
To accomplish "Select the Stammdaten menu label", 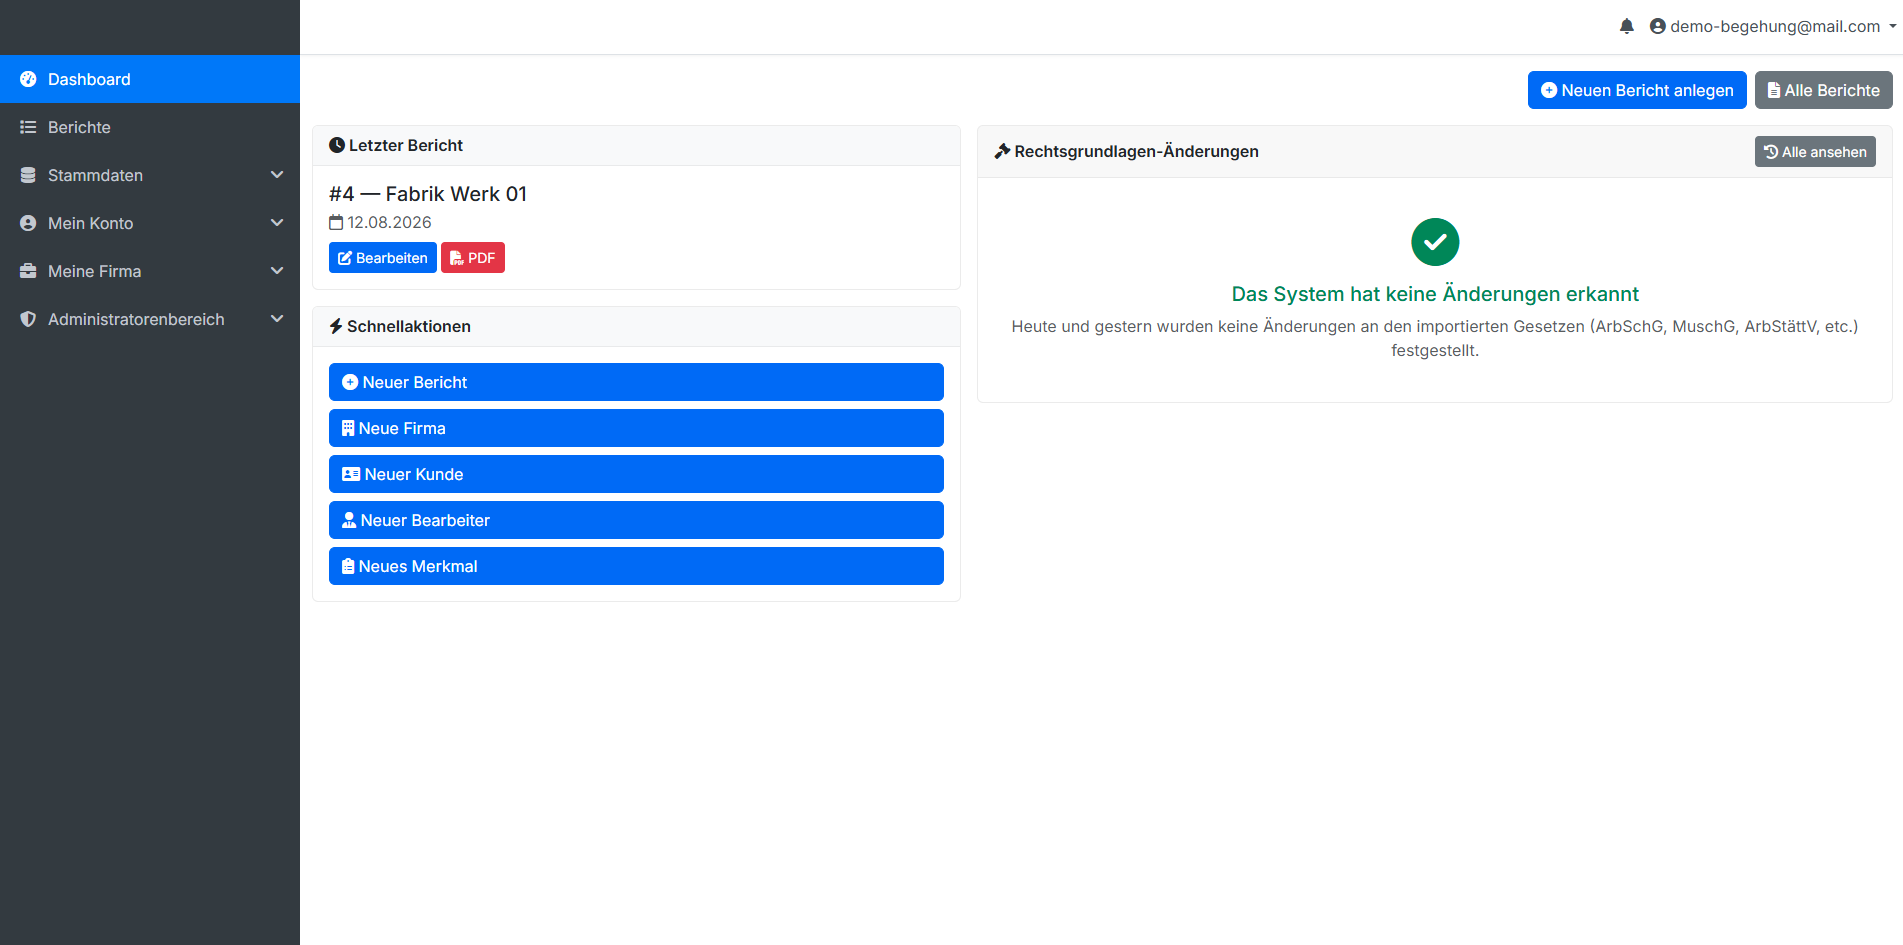I will pos(95,175).
